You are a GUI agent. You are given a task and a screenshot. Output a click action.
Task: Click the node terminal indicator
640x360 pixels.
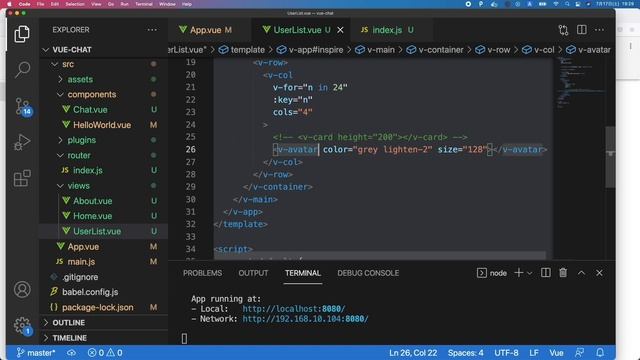pos(492,273)
